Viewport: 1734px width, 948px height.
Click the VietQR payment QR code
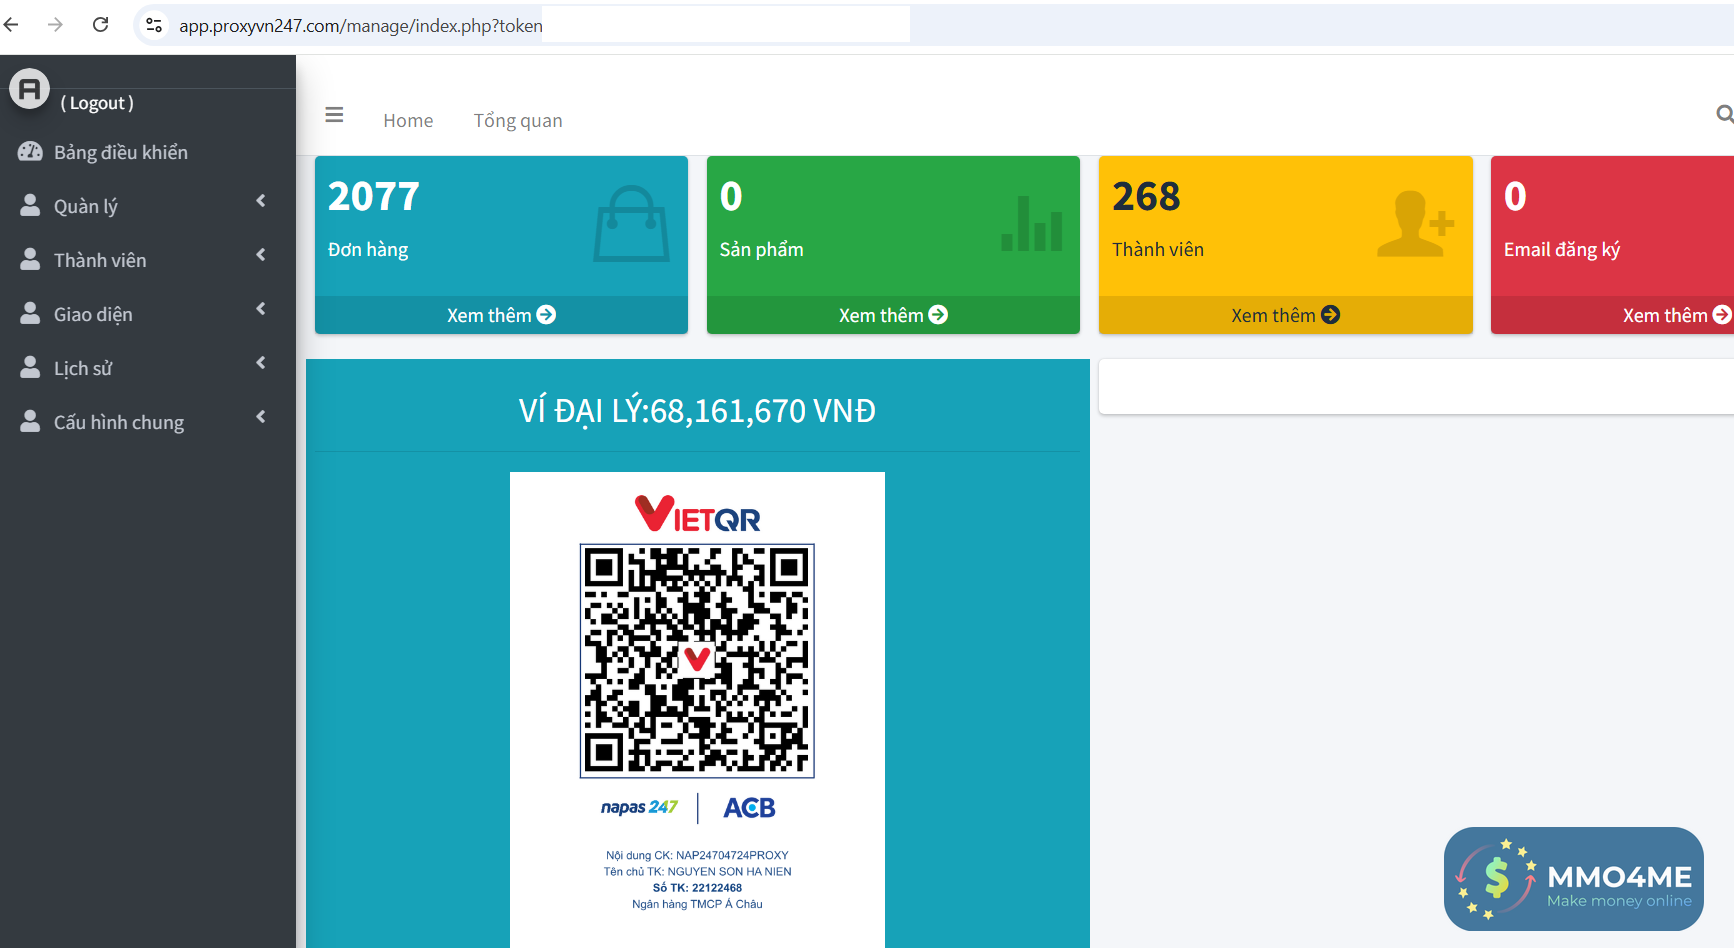click(697, 661)
